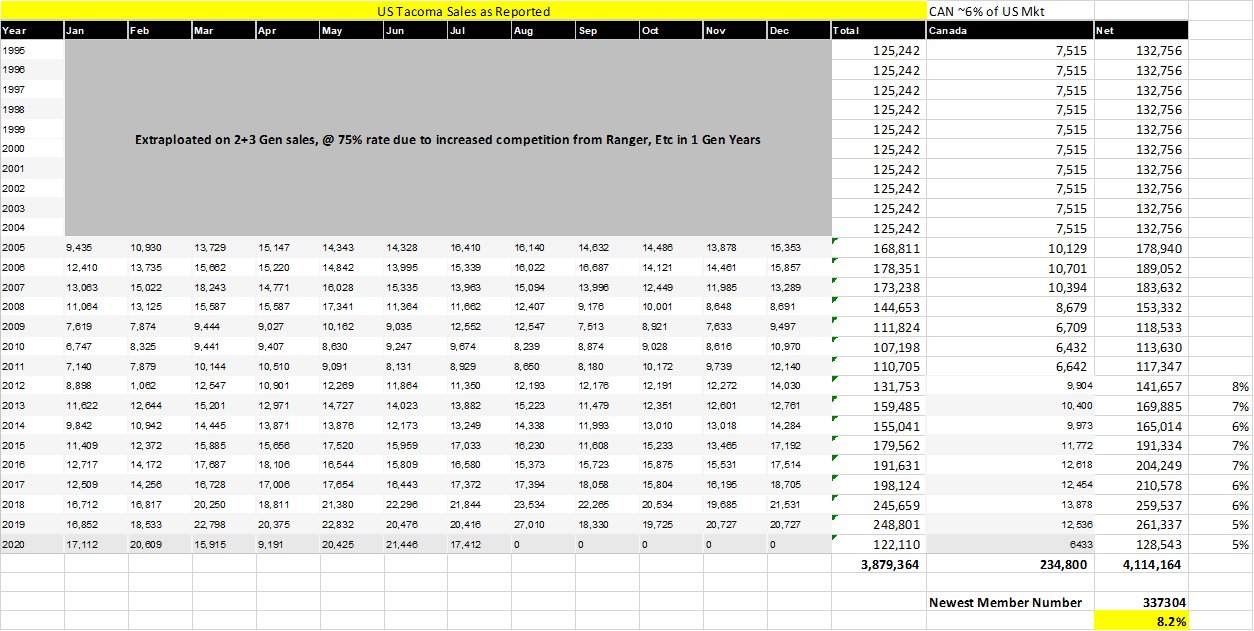Click 2005 Net cell 178,940
This screenshot has width=1254, height=631.
(1141, 248)
